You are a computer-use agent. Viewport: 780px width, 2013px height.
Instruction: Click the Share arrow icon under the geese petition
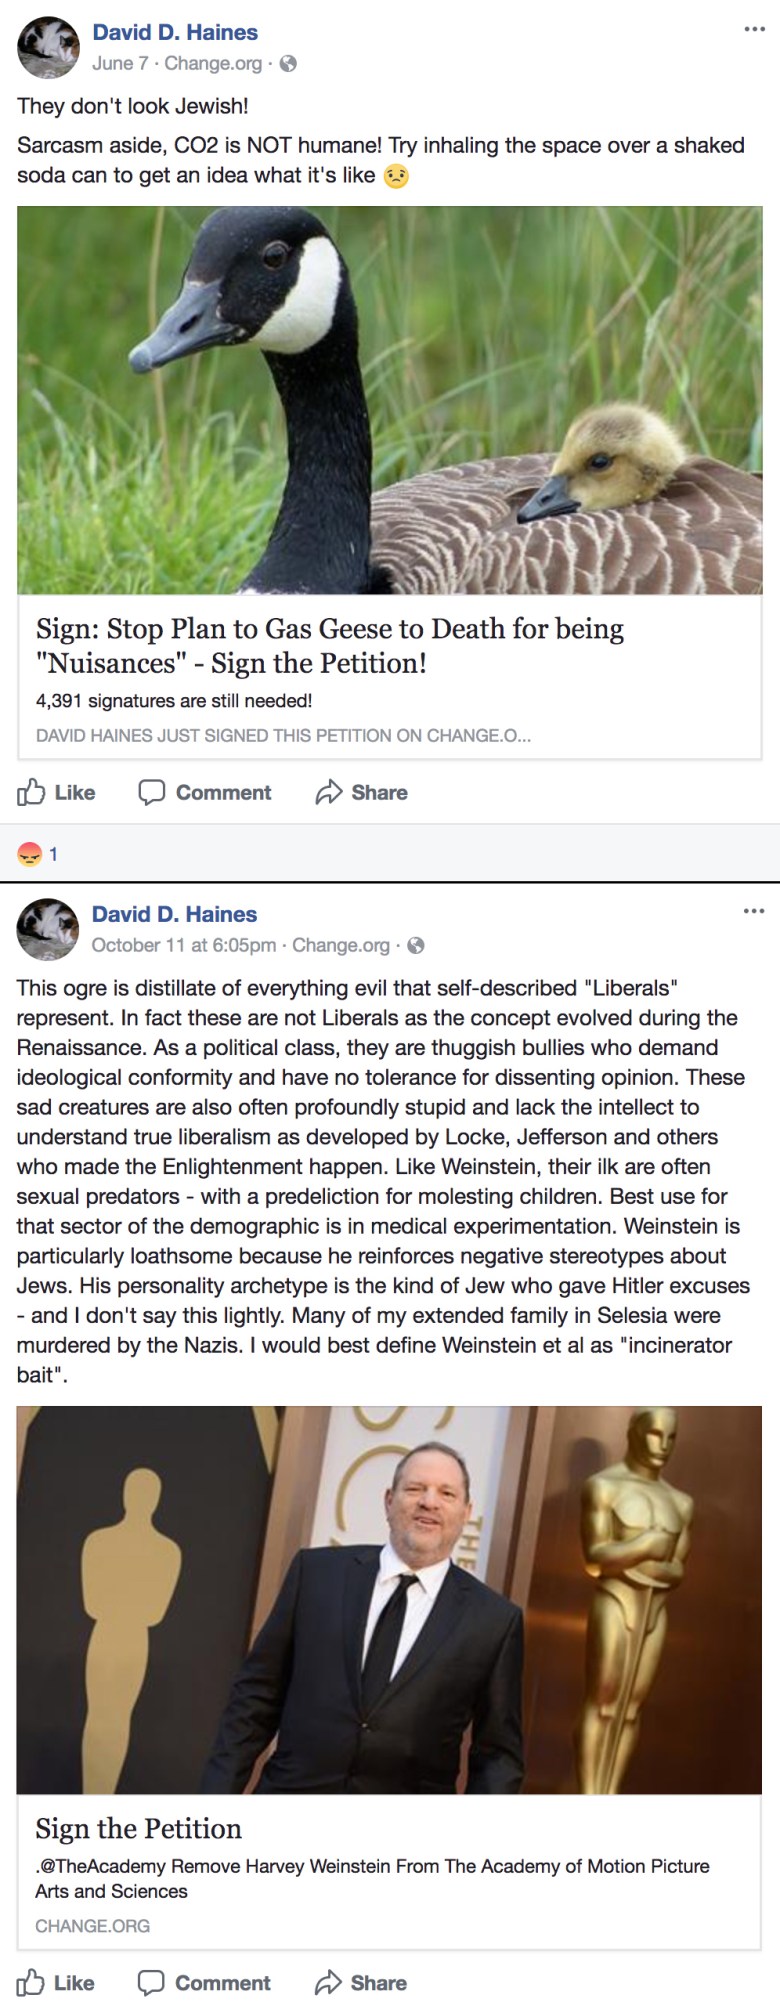(x=329, y=793)
